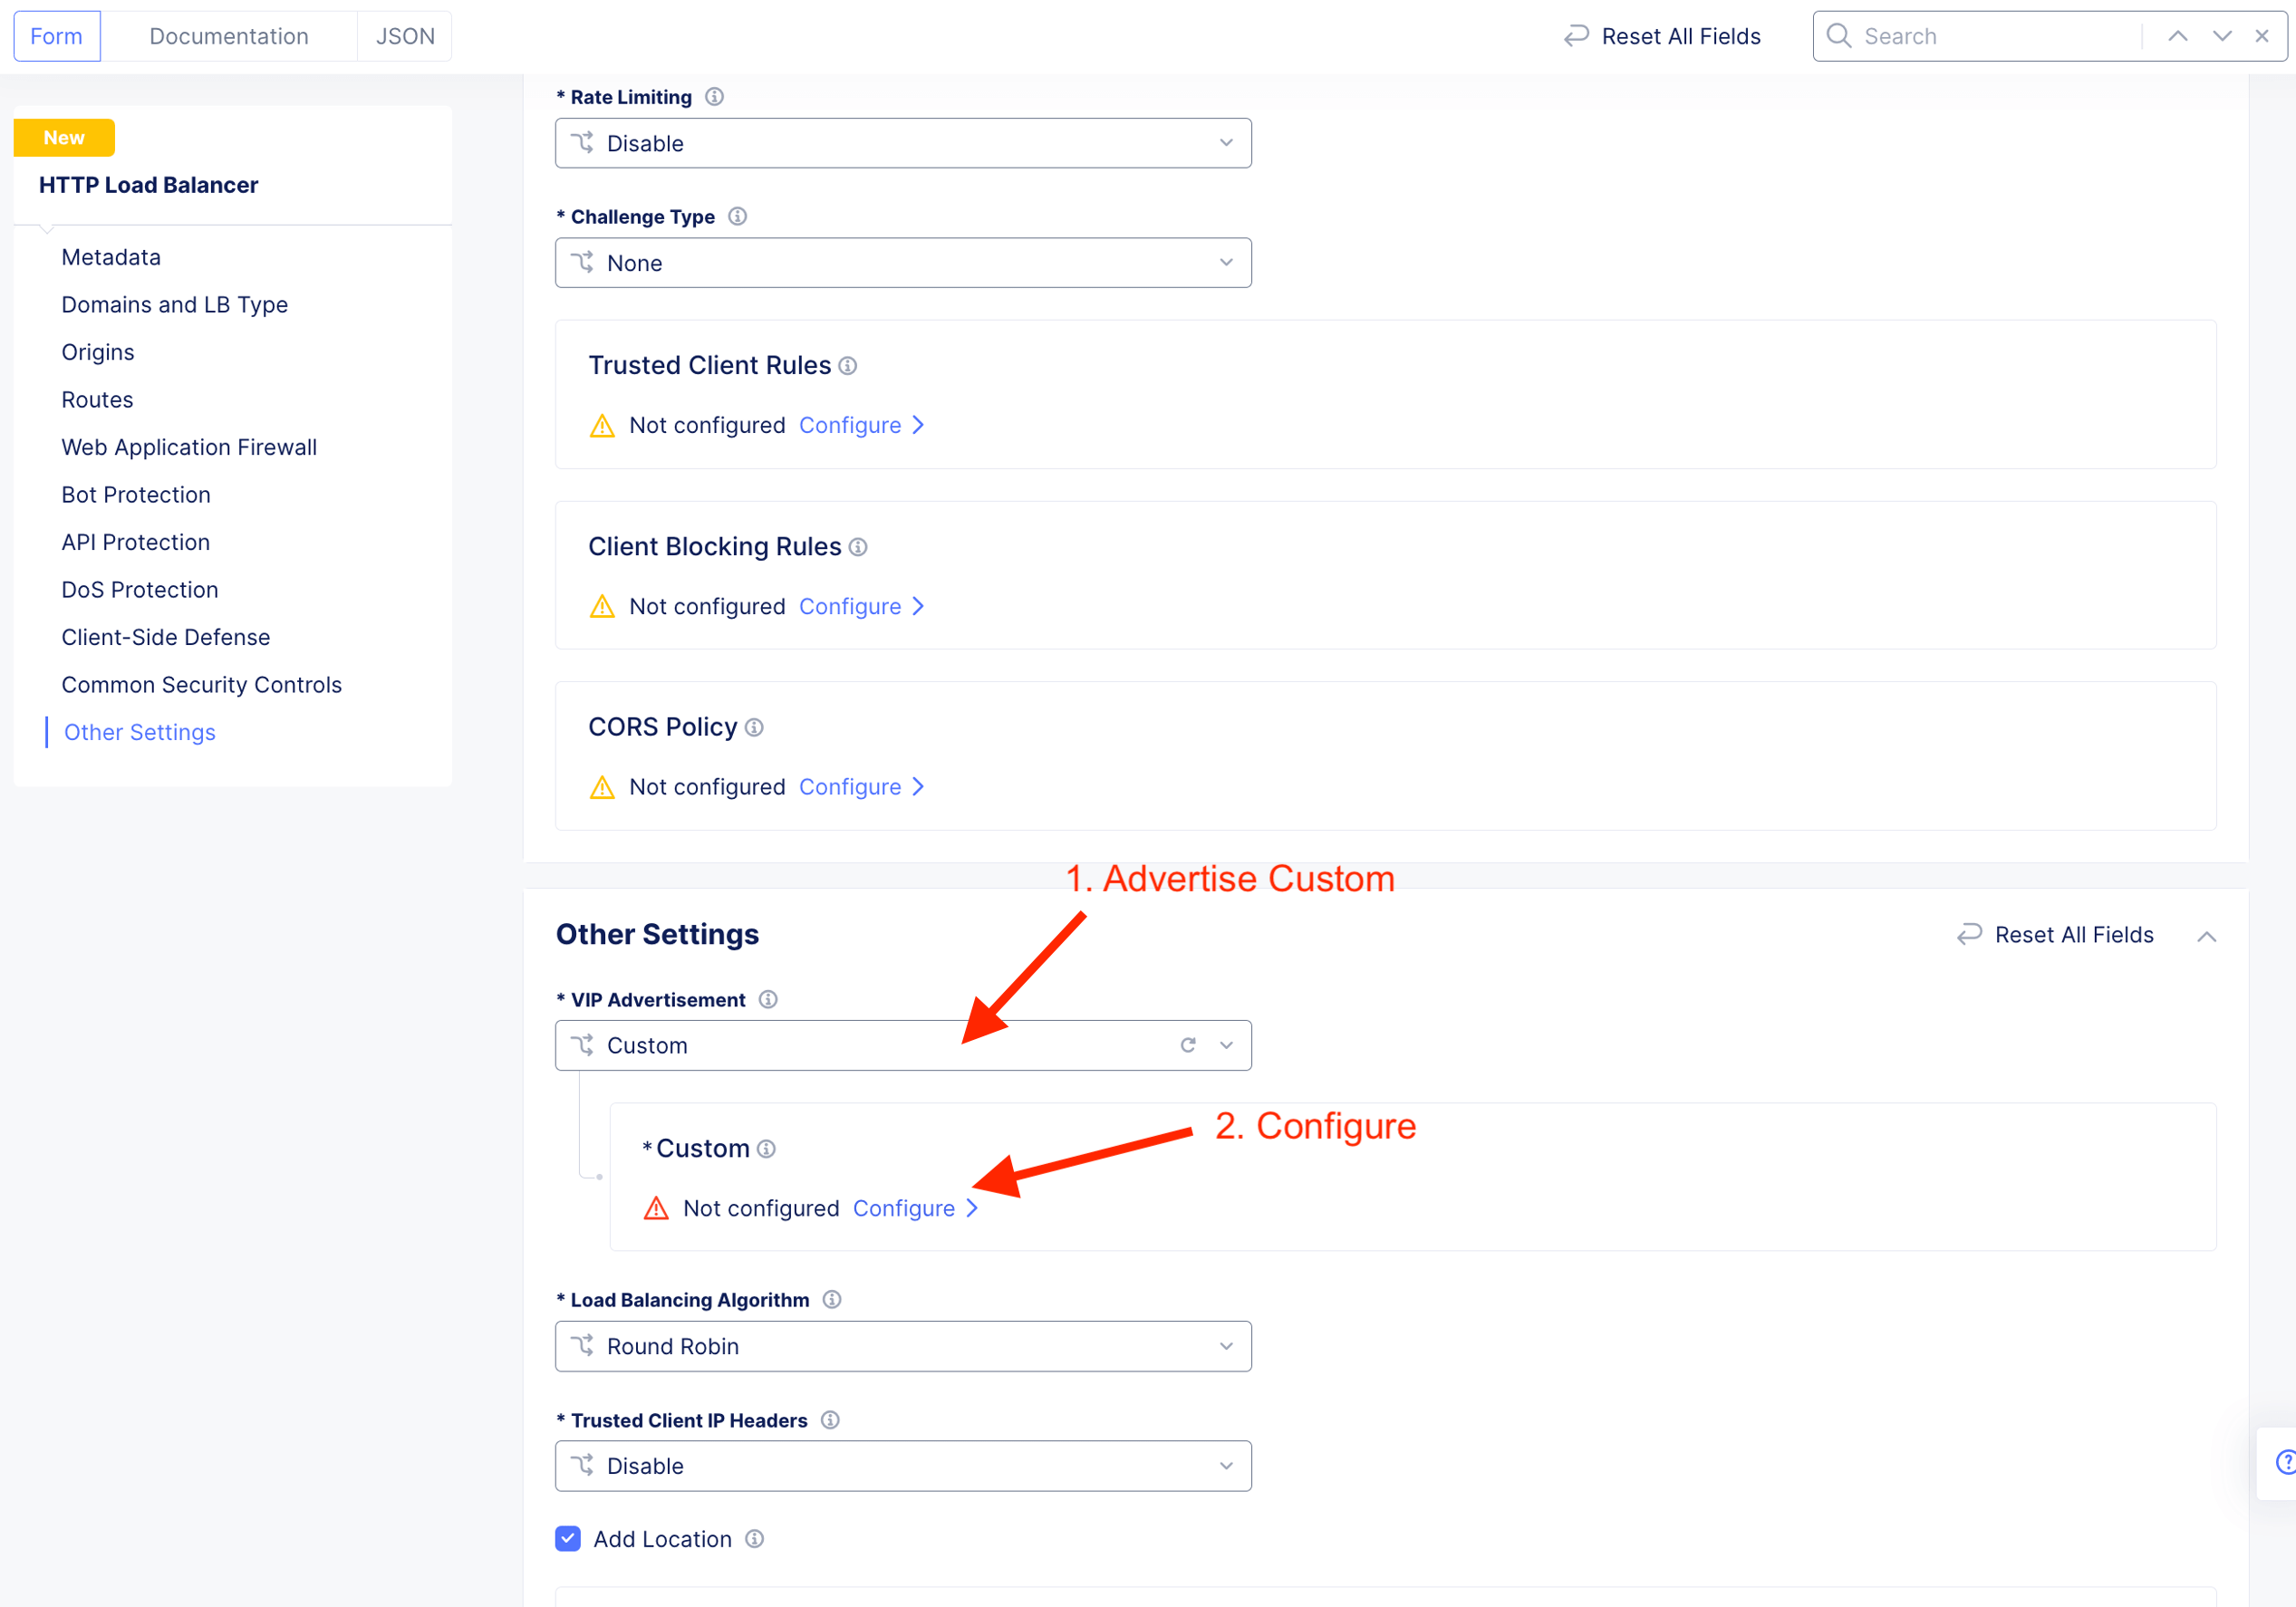The height and width of the screenshot is (1607, 2296).
Task: Click the search previous arrow icon
Action: point(2178,36)
